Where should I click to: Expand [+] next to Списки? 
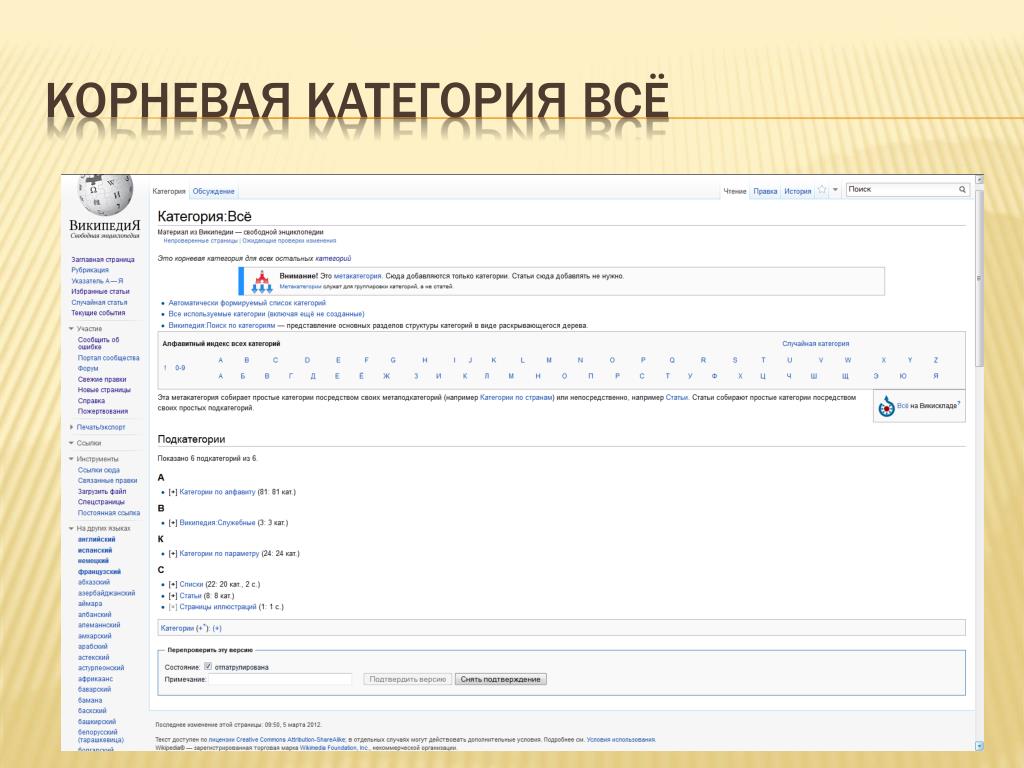click(173, 584)
